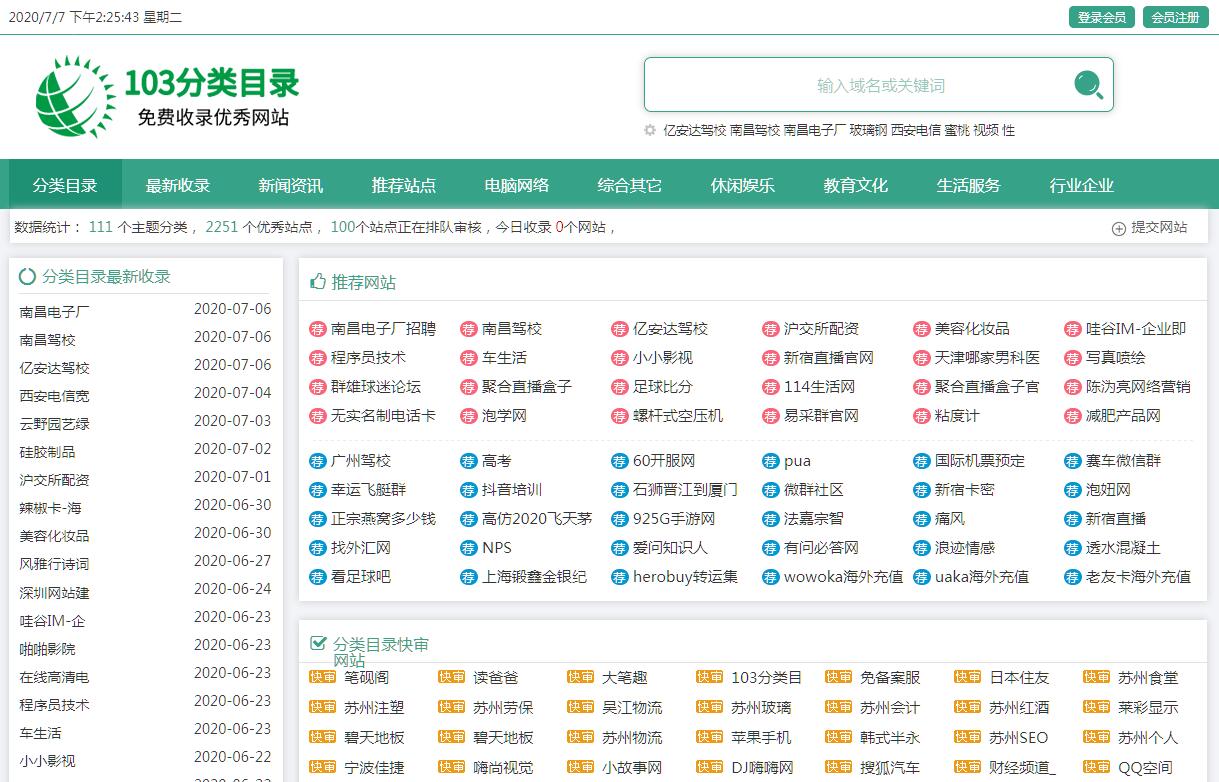This screenshot has width=1219, height=782.
Task: Click the circle icon beside 分类目录最新收录
Action: (x=28, y=277)
